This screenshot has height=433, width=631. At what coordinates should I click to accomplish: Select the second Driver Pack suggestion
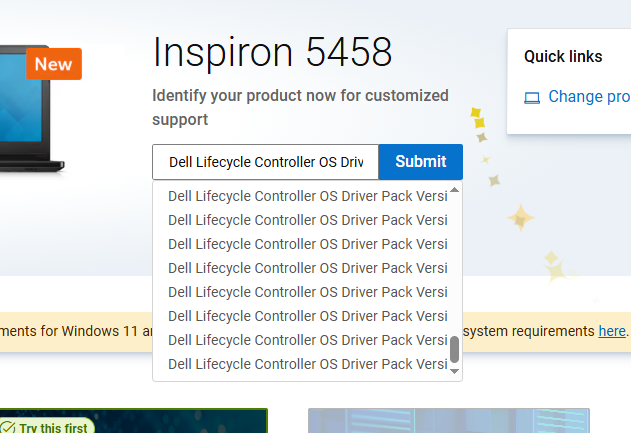(307, 220)
